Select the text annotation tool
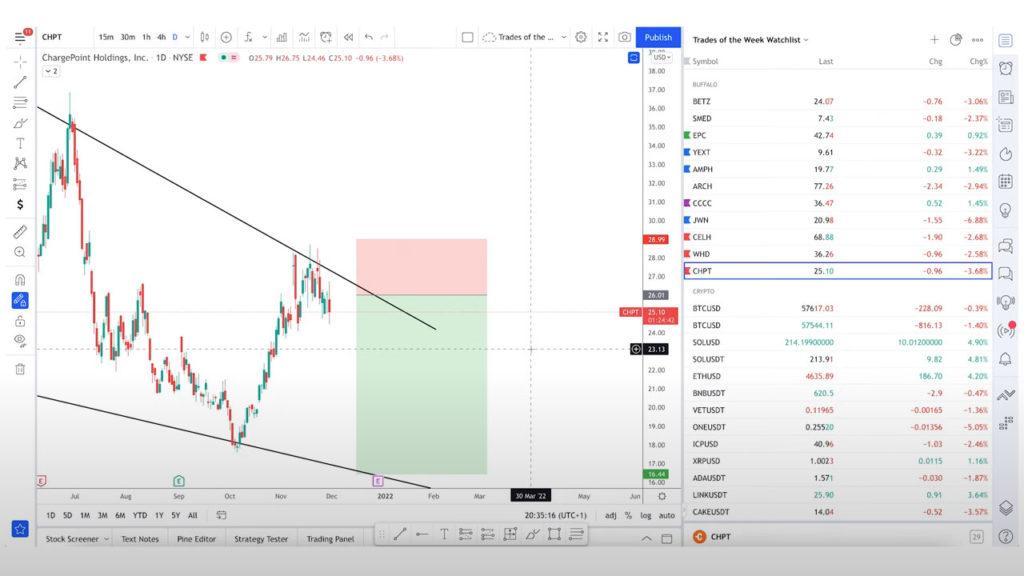 20,143
